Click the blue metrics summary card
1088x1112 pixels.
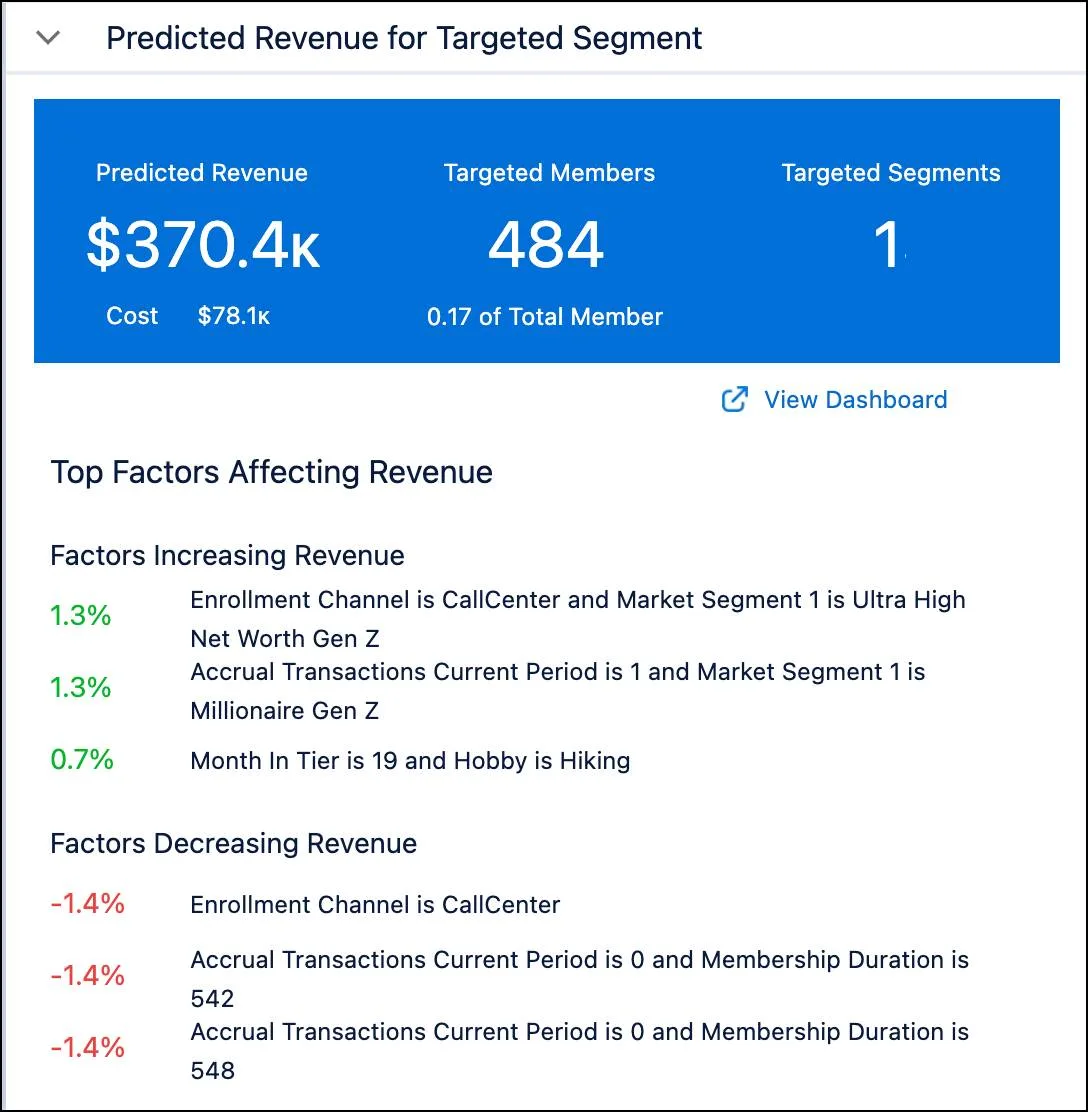(x=545, y=229)
